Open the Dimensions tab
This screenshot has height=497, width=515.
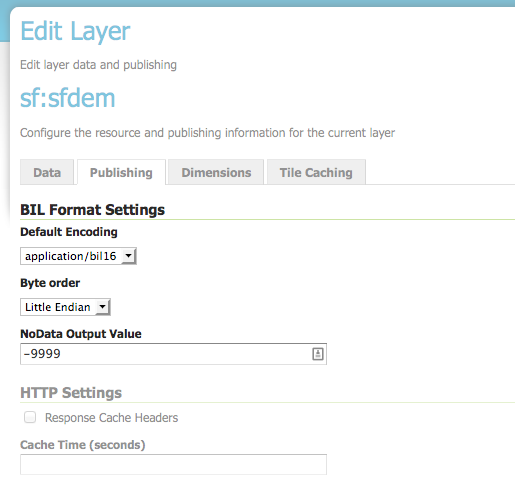coord(216,172)
